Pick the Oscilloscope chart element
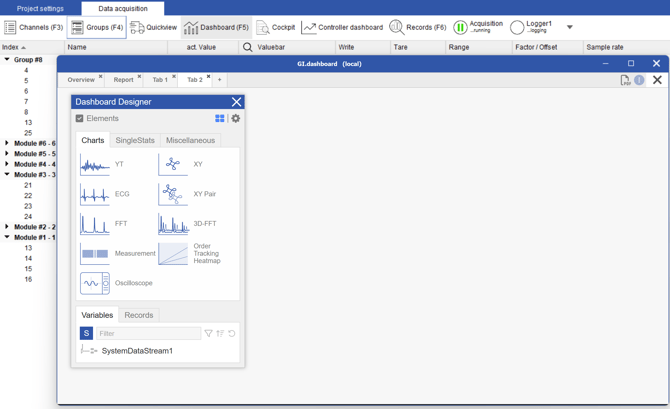Viewport: 670px width, 409px height. click(116, 283)
